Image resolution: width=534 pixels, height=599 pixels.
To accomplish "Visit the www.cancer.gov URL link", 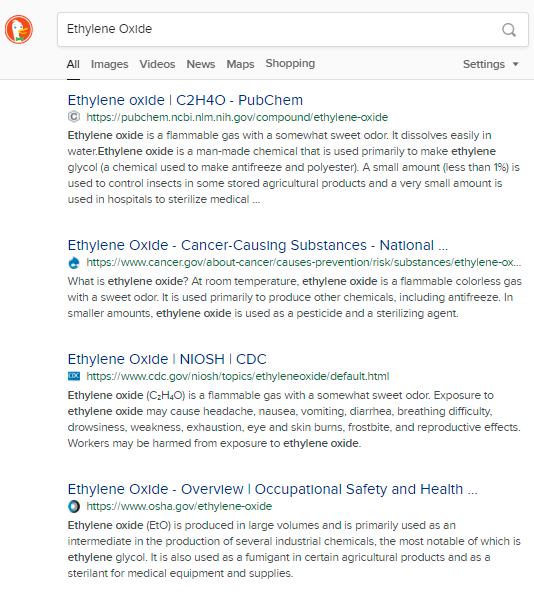I will (x=304, y=262).
